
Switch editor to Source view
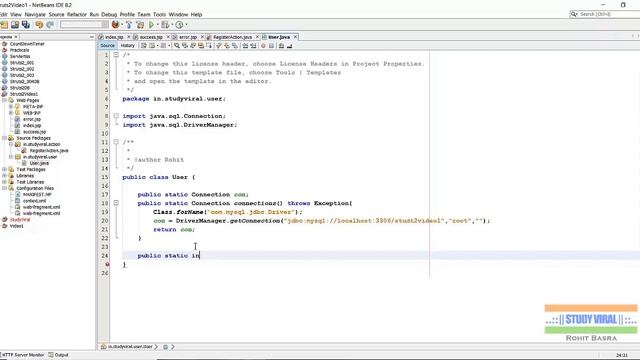coord(107,46)
